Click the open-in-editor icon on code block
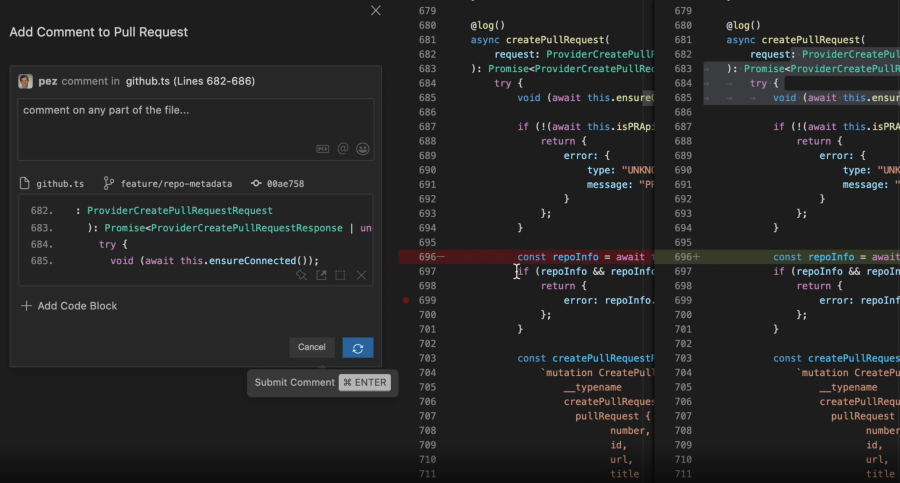Screen dimensions: 900x483 (x=321, y=275)
